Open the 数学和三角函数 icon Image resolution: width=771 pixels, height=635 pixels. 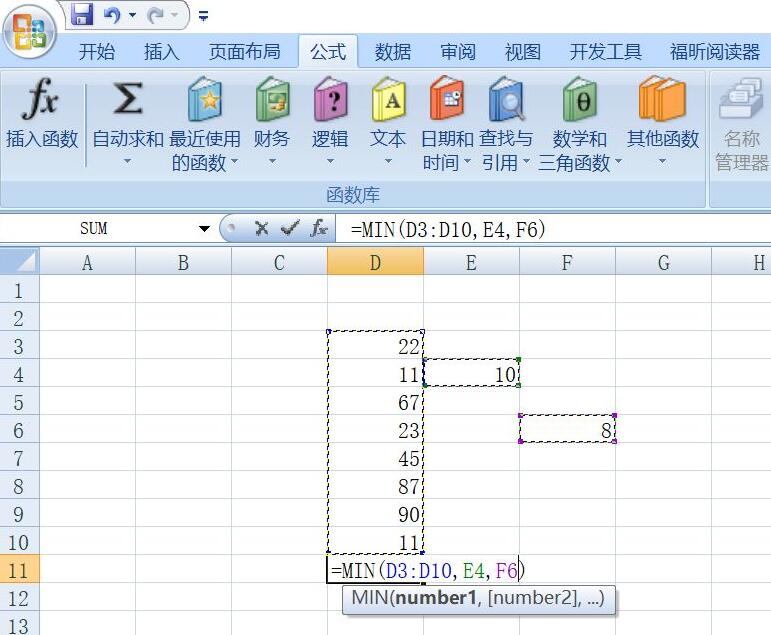pos(580,99)
